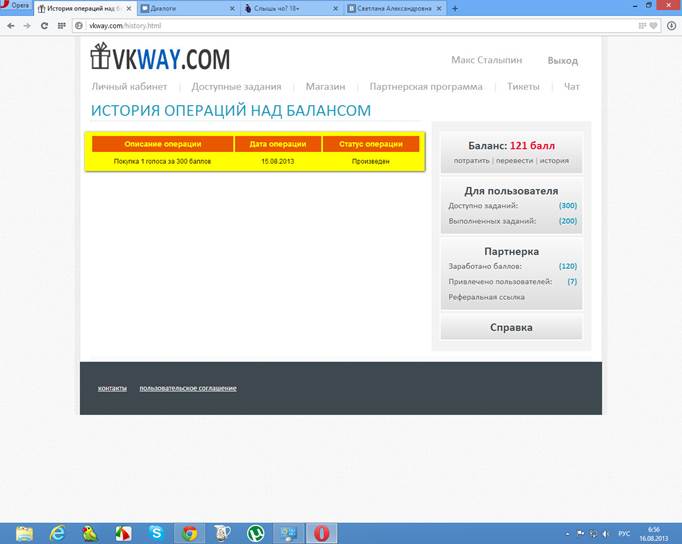The image size is (682, 544).
Task: Click the heart bookmark icon in address bar
Action: [x=653, y=26]
